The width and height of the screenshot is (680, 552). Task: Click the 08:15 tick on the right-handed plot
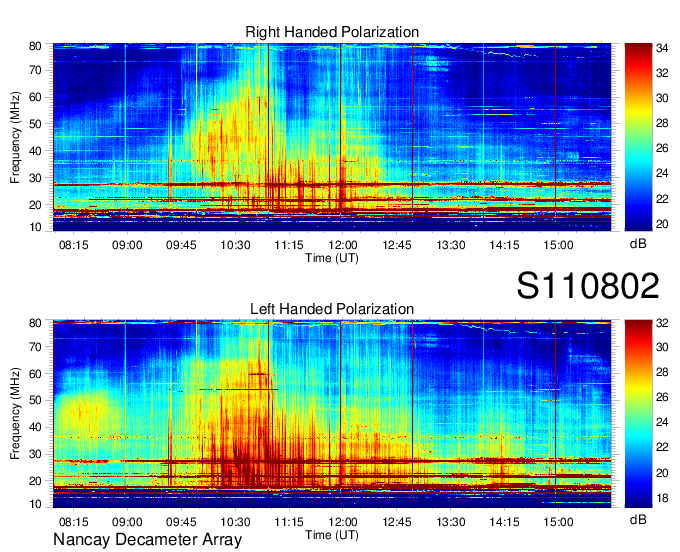click(73, 245)
